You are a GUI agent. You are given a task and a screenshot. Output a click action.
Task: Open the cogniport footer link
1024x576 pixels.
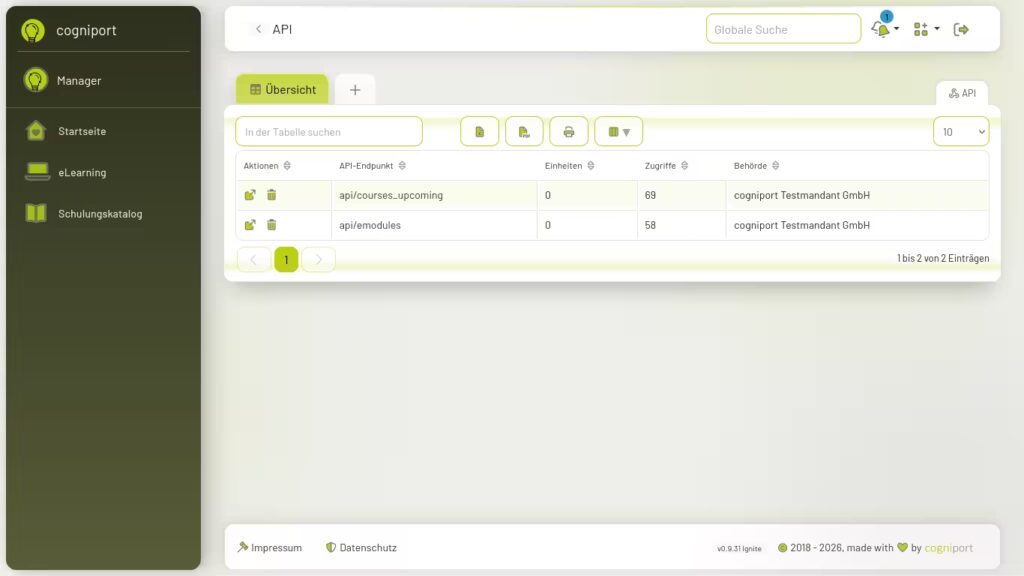pos(948,547)
